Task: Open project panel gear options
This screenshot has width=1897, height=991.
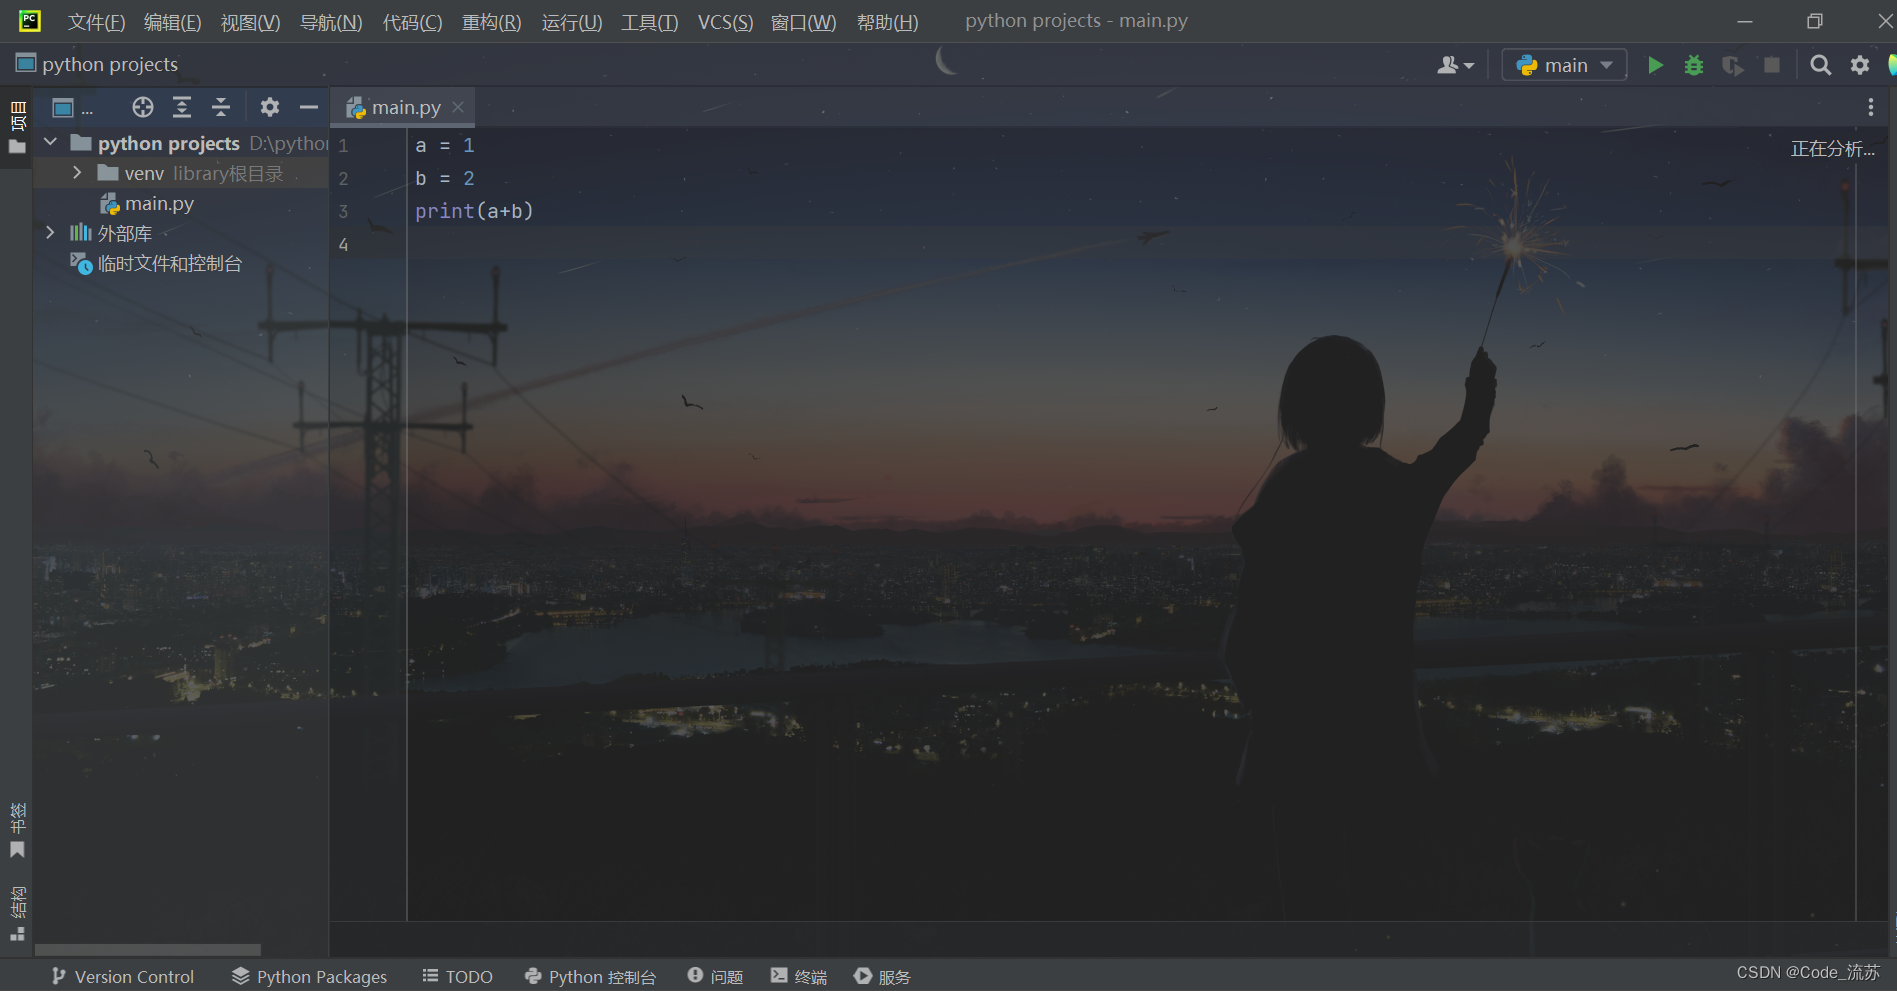Action: point(270,107)
